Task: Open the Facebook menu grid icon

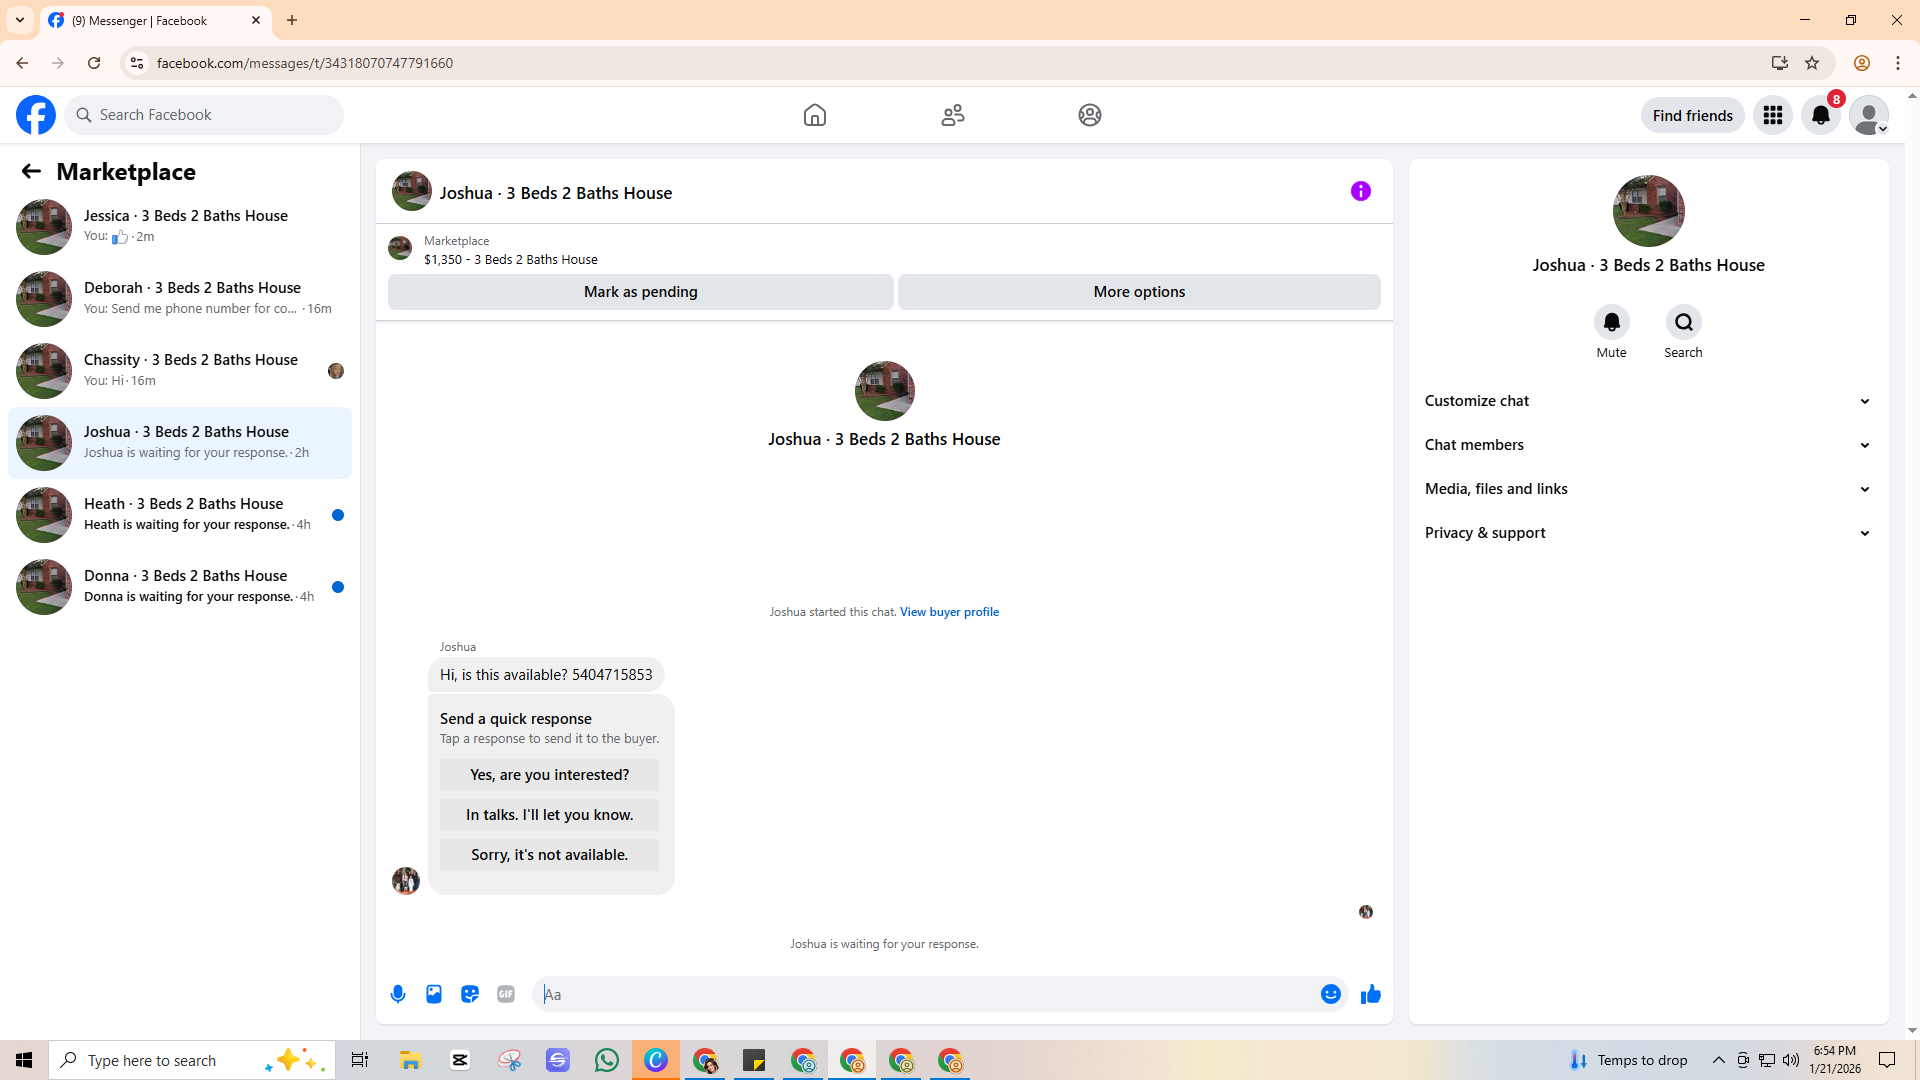Action: click(1773, 115)
